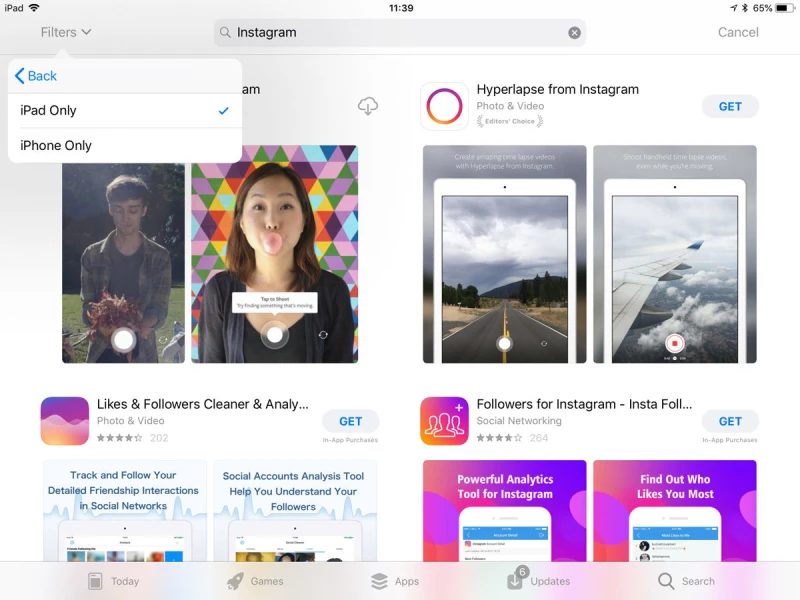Open the Hyperlapse from Instagram app icon
The image size is (800, 600).
[444, 106]
